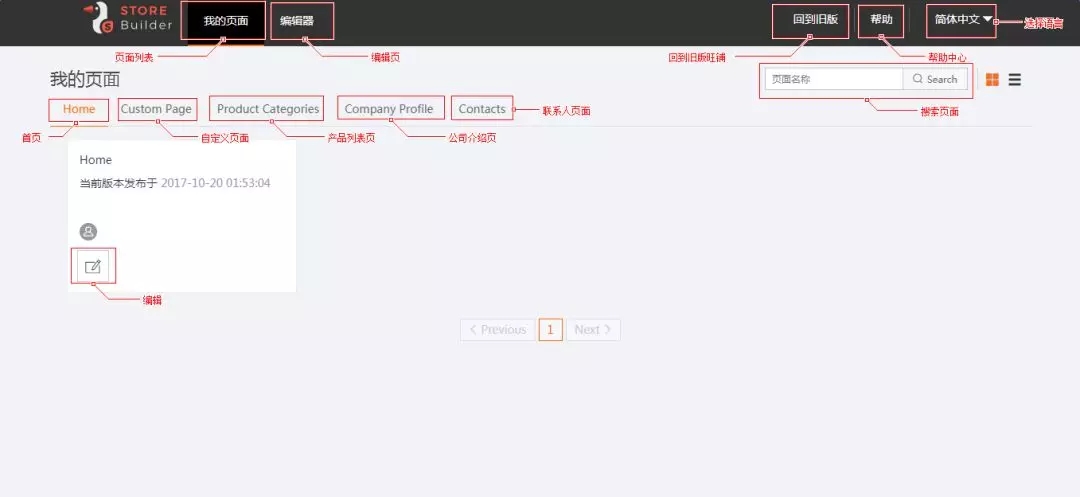Image resolution: width=1080 pixels, height=497 pixels.
Task: Switch to grid view layout
Action: (992, 80)
